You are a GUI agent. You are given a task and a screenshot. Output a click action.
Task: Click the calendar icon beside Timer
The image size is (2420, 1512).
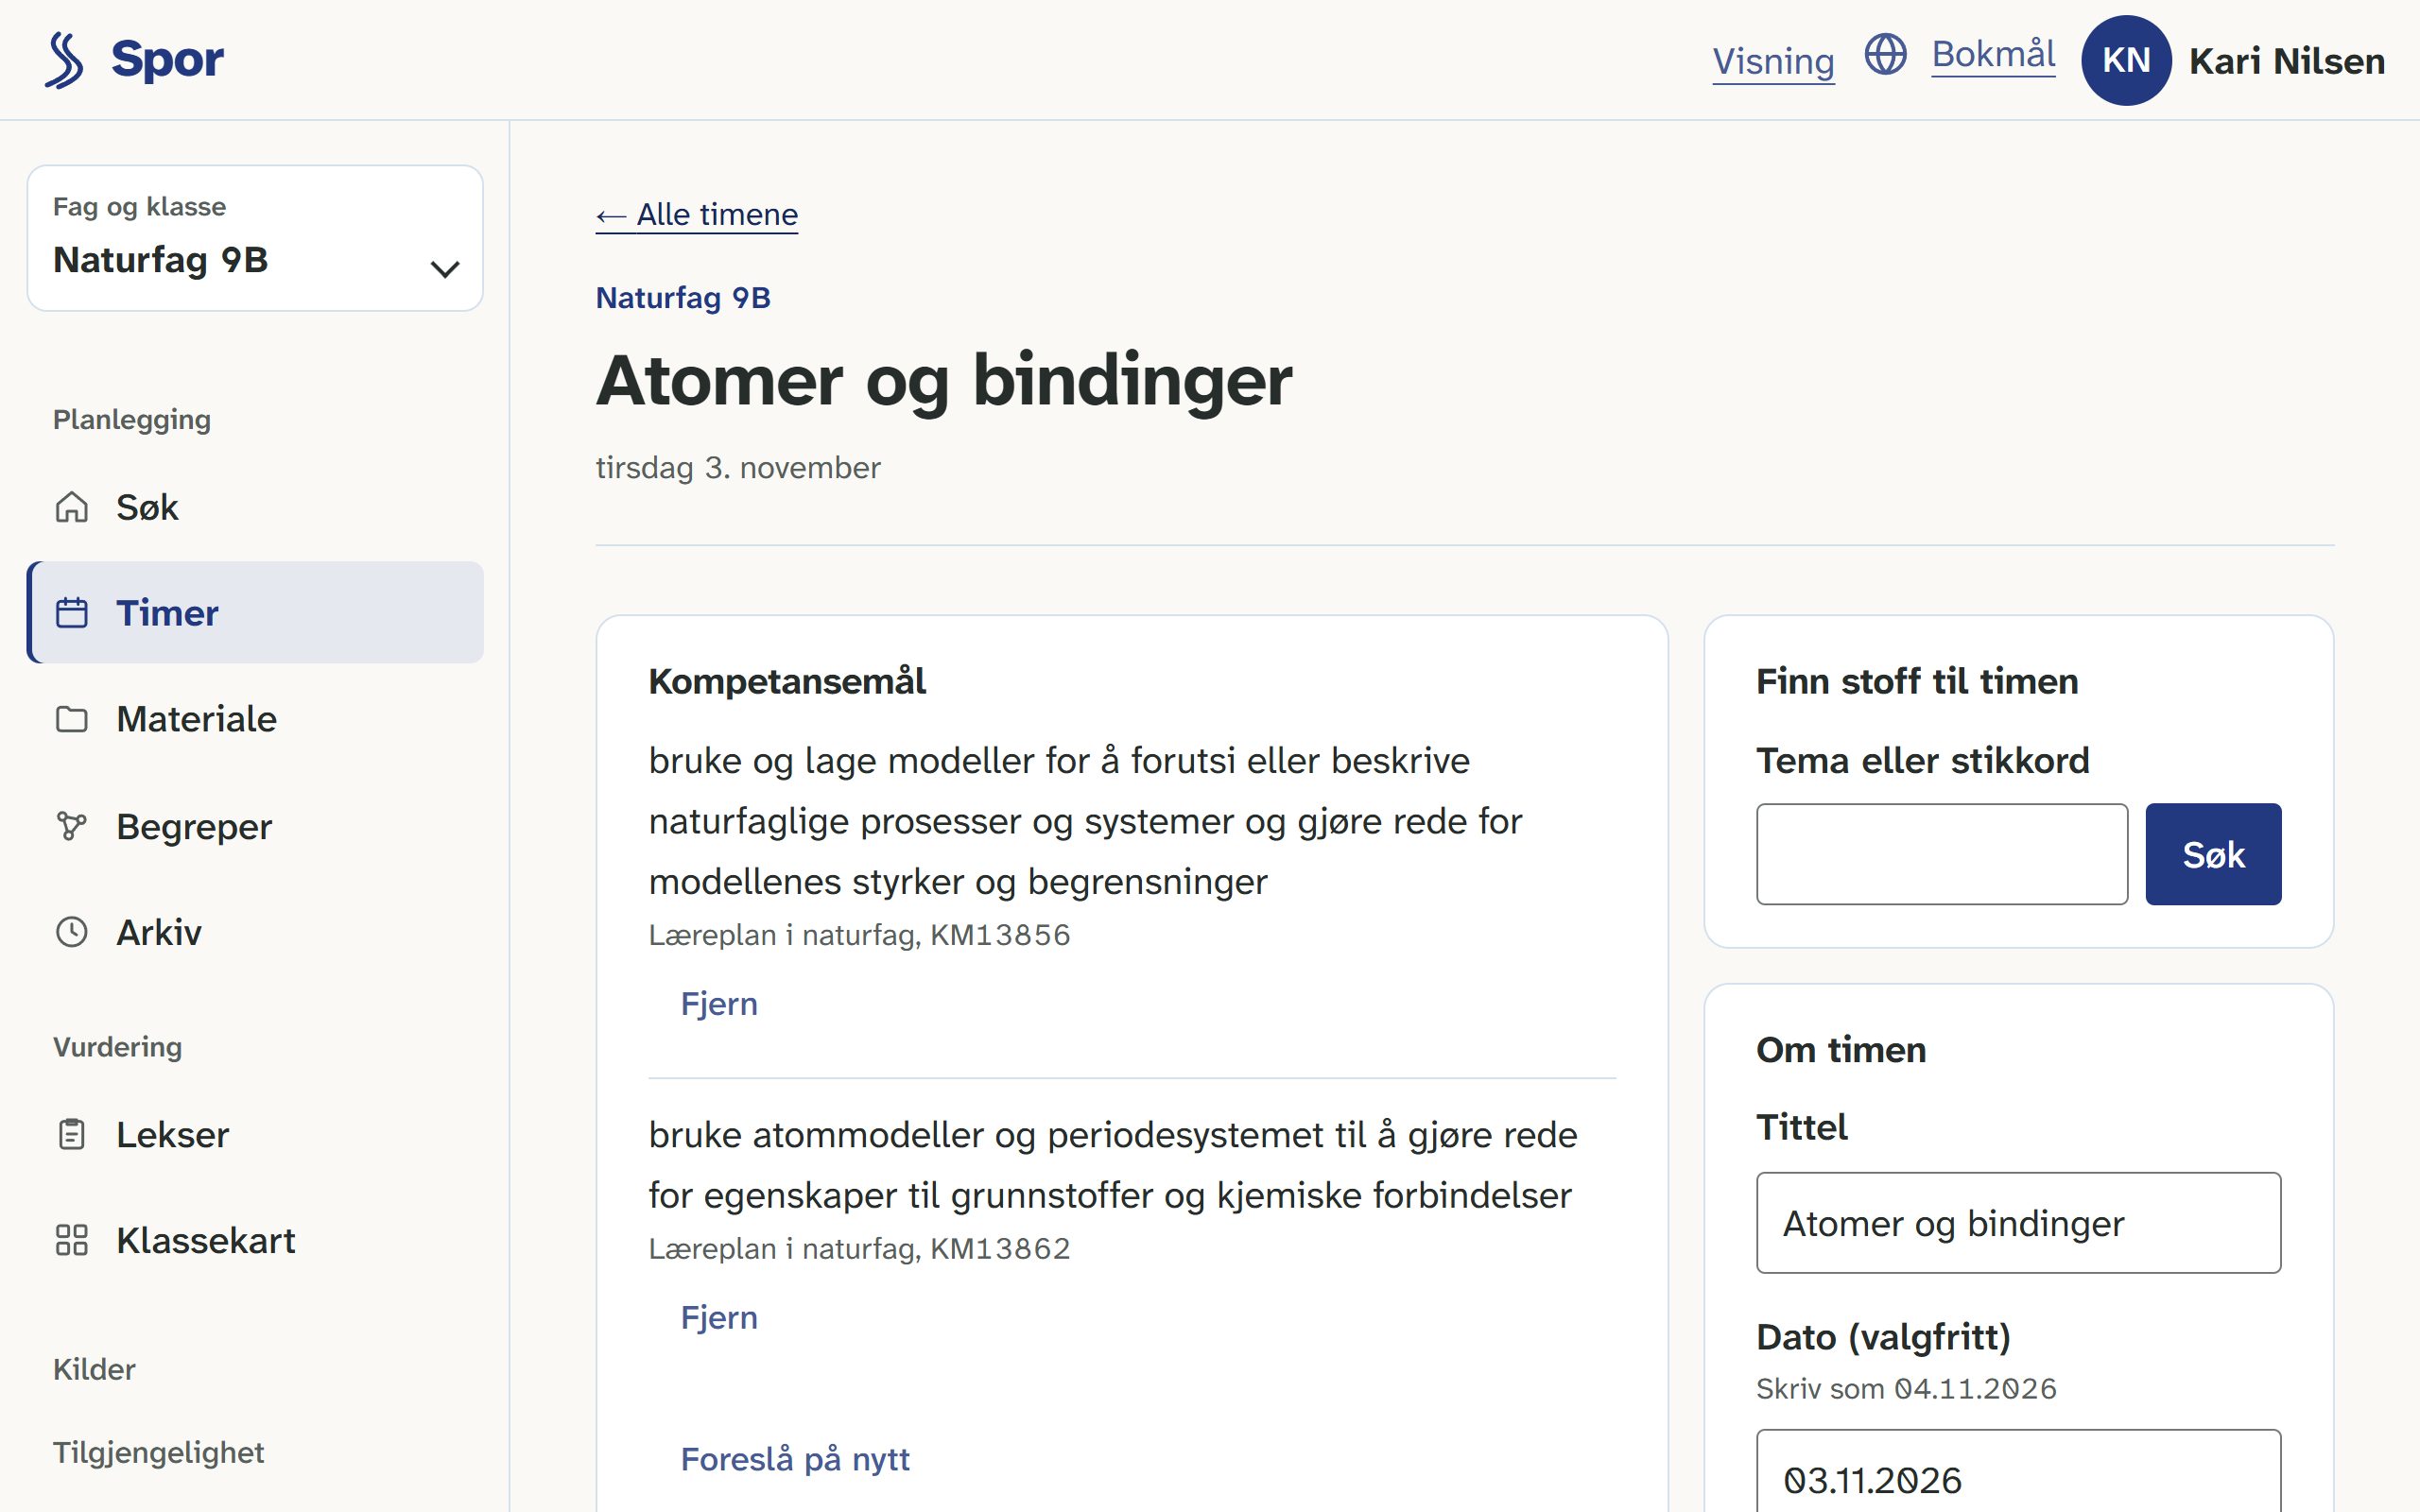tap(72, 613)
